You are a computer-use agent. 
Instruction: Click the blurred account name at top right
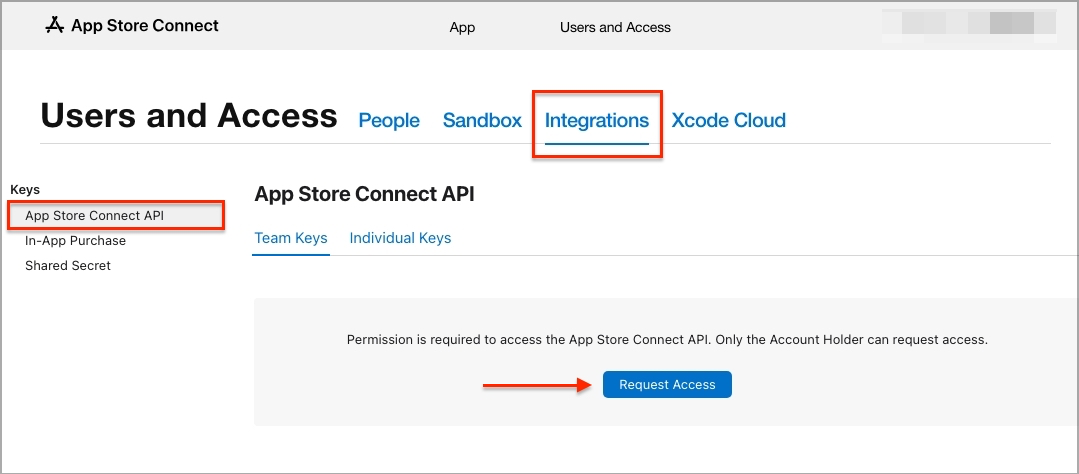click(969, 26)
